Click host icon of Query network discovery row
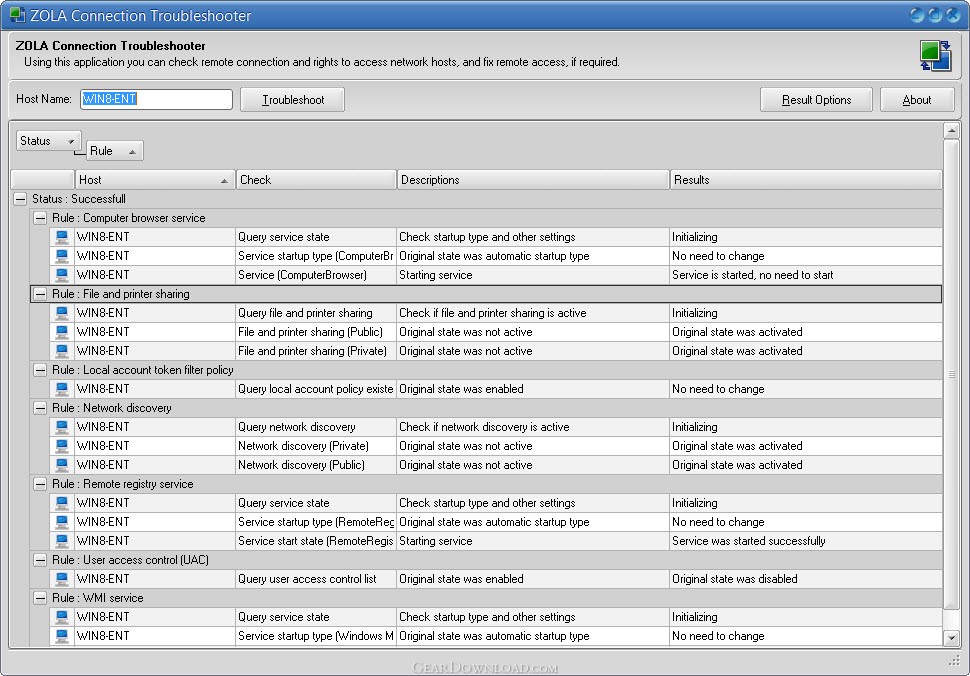 62,427
